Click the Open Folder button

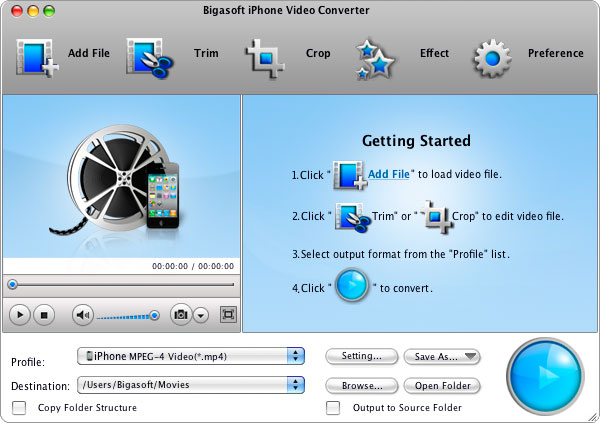coord(442,386)
